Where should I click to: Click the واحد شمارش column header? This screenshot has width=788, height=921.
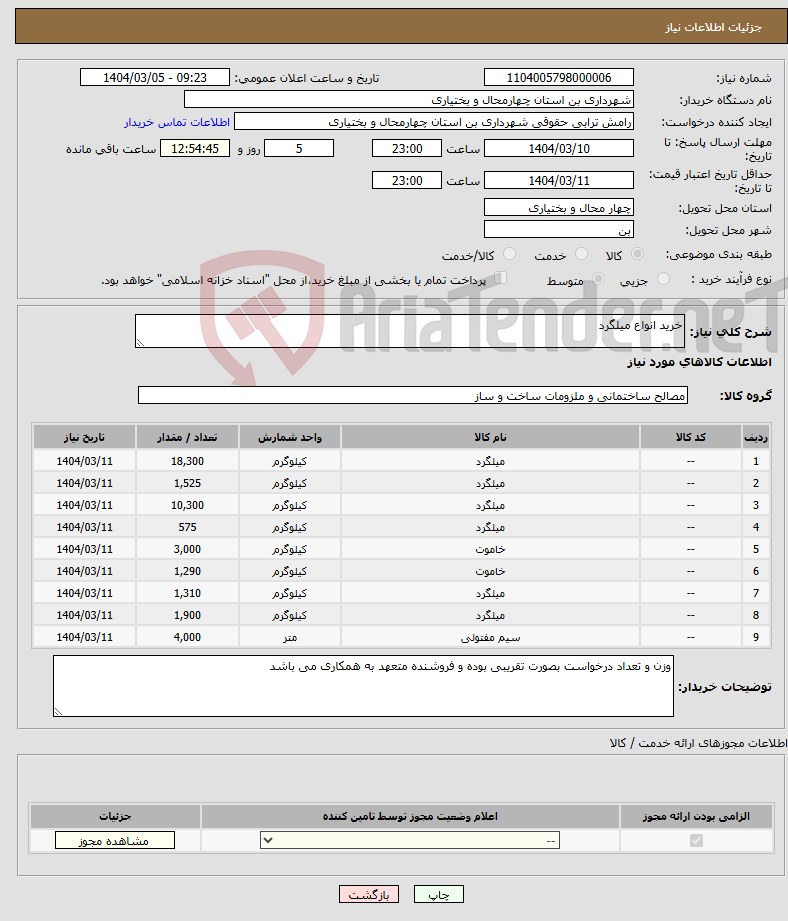click(289, 438)
